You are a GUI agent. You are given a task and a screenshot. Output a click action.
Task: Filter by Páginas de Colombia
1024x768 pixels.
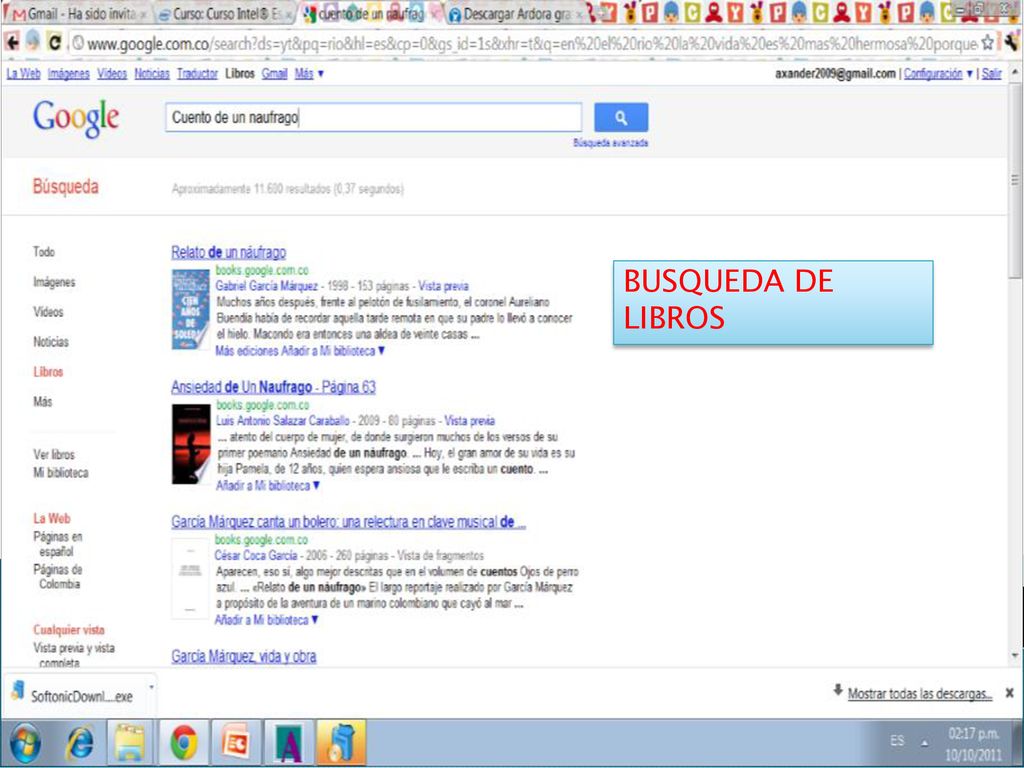(57, 577)
